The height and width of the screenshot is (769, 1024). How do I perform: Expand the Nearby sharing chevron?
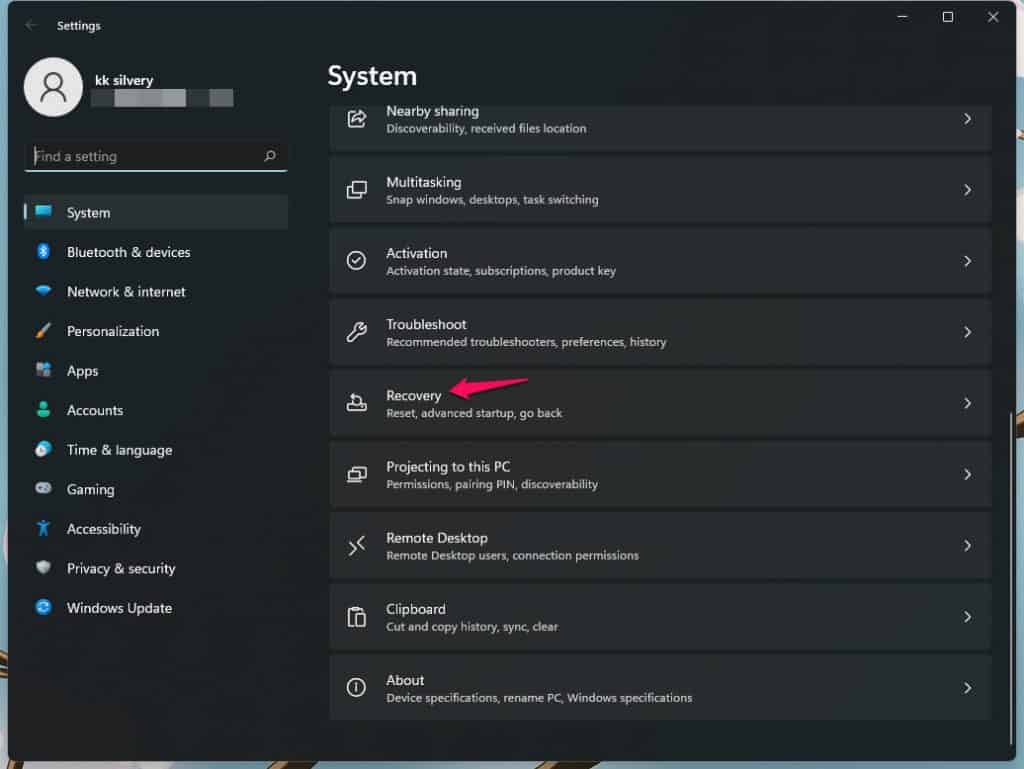tap(967, 119)
